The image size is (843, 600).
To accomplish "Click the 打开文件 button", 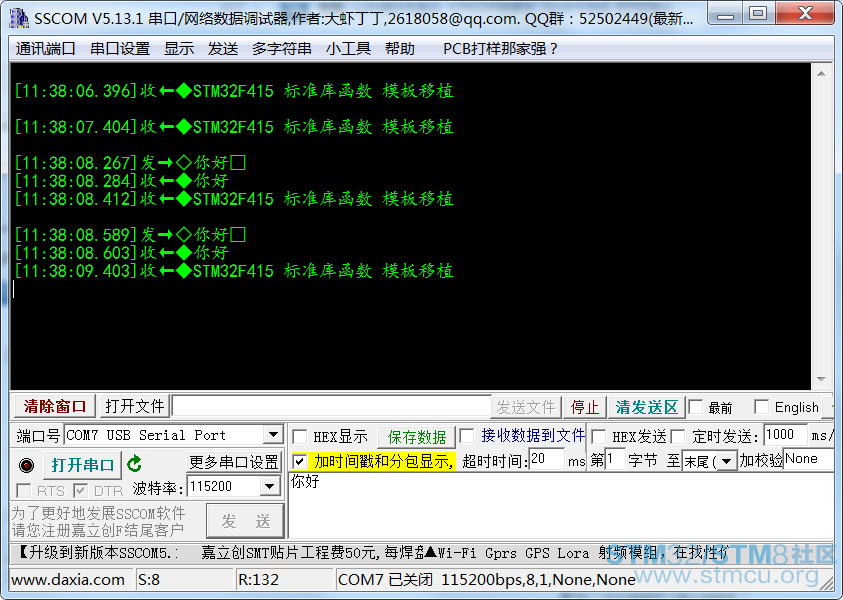I will point(134,406).
